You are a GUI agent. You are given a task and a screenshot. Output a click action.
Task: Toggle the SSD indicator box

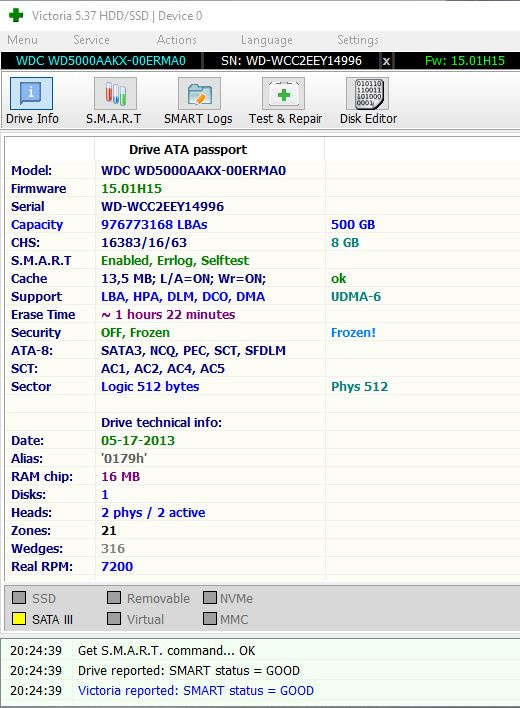[19, 597]
